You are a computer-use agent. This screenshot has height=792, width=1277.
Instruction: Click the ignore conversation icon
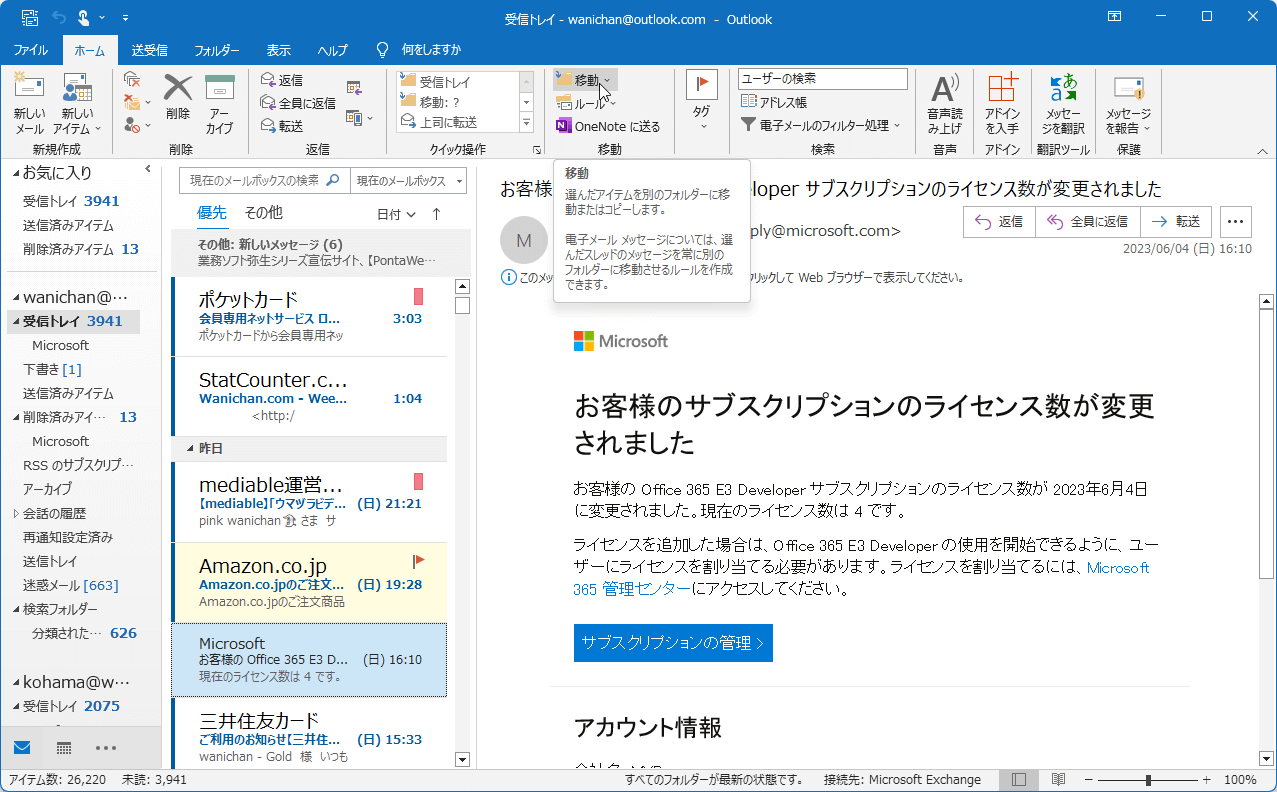click(x=132, y=80)
